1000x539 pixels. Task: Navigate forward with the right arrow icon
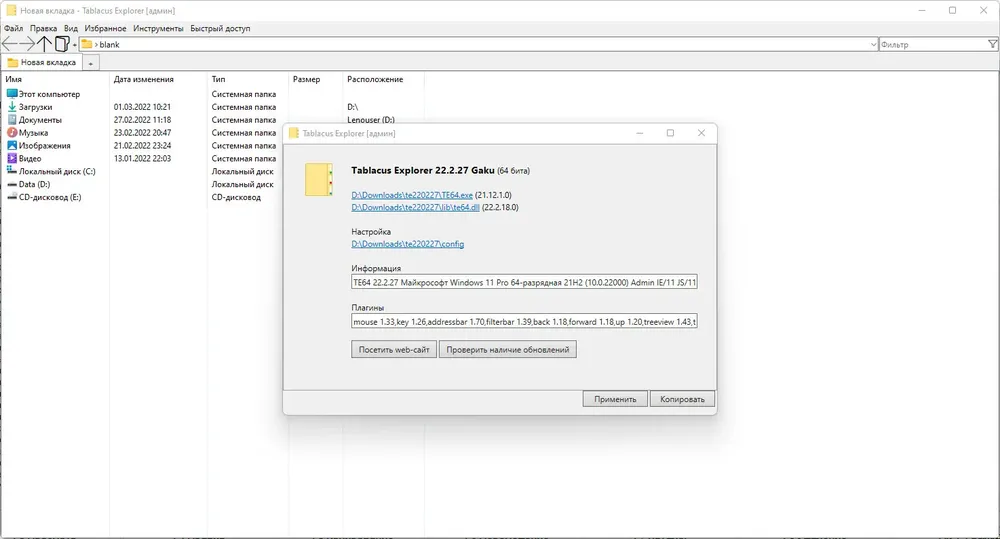click(x=27, y=44)
